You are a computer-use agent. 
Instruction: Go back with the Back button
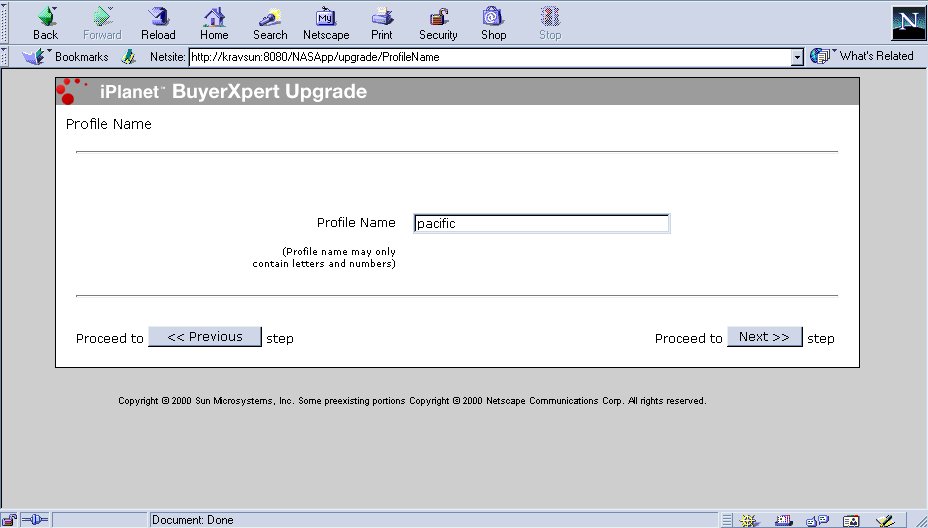tap(46, 24)
